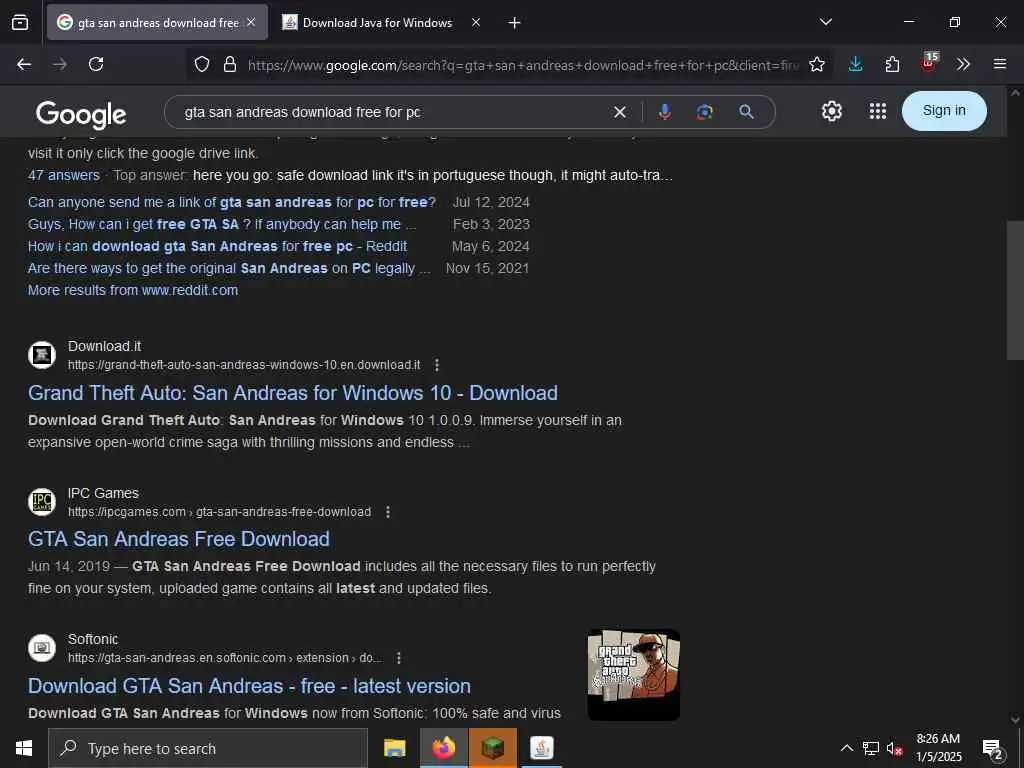The image size is (1024, 768).
Task: Click scrollbar down arrow
Action: click(1015, 719)
